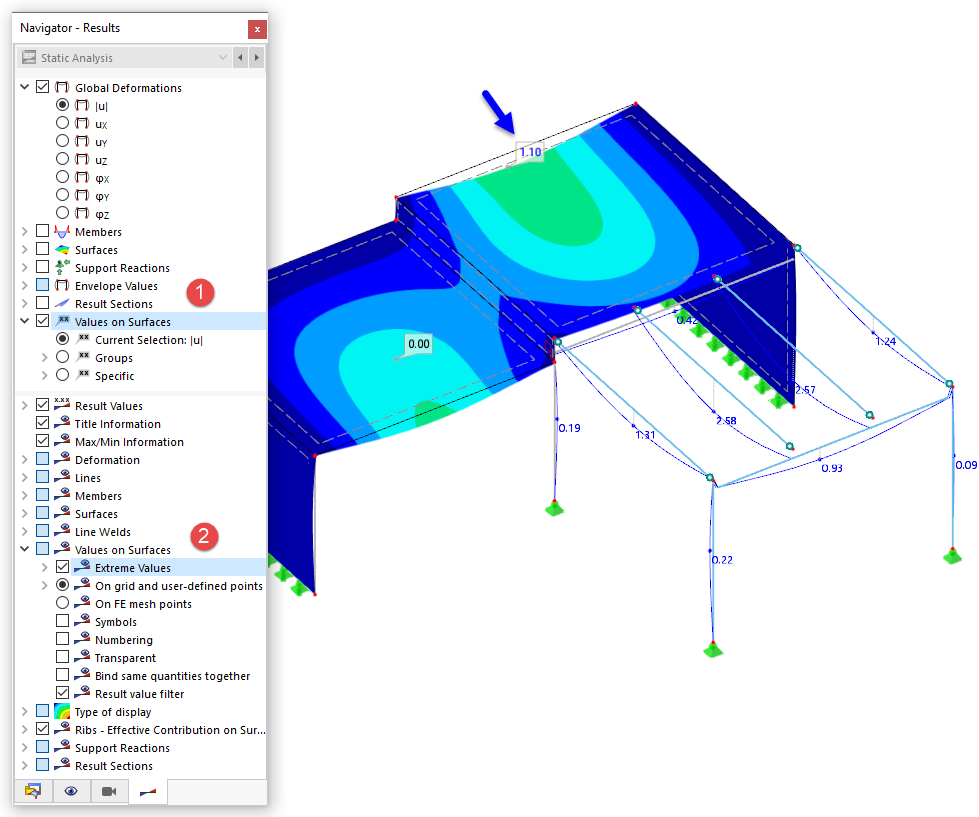979x817 pixels.
Task: Click the Envelope Values icon
Action: pos(62,286)
